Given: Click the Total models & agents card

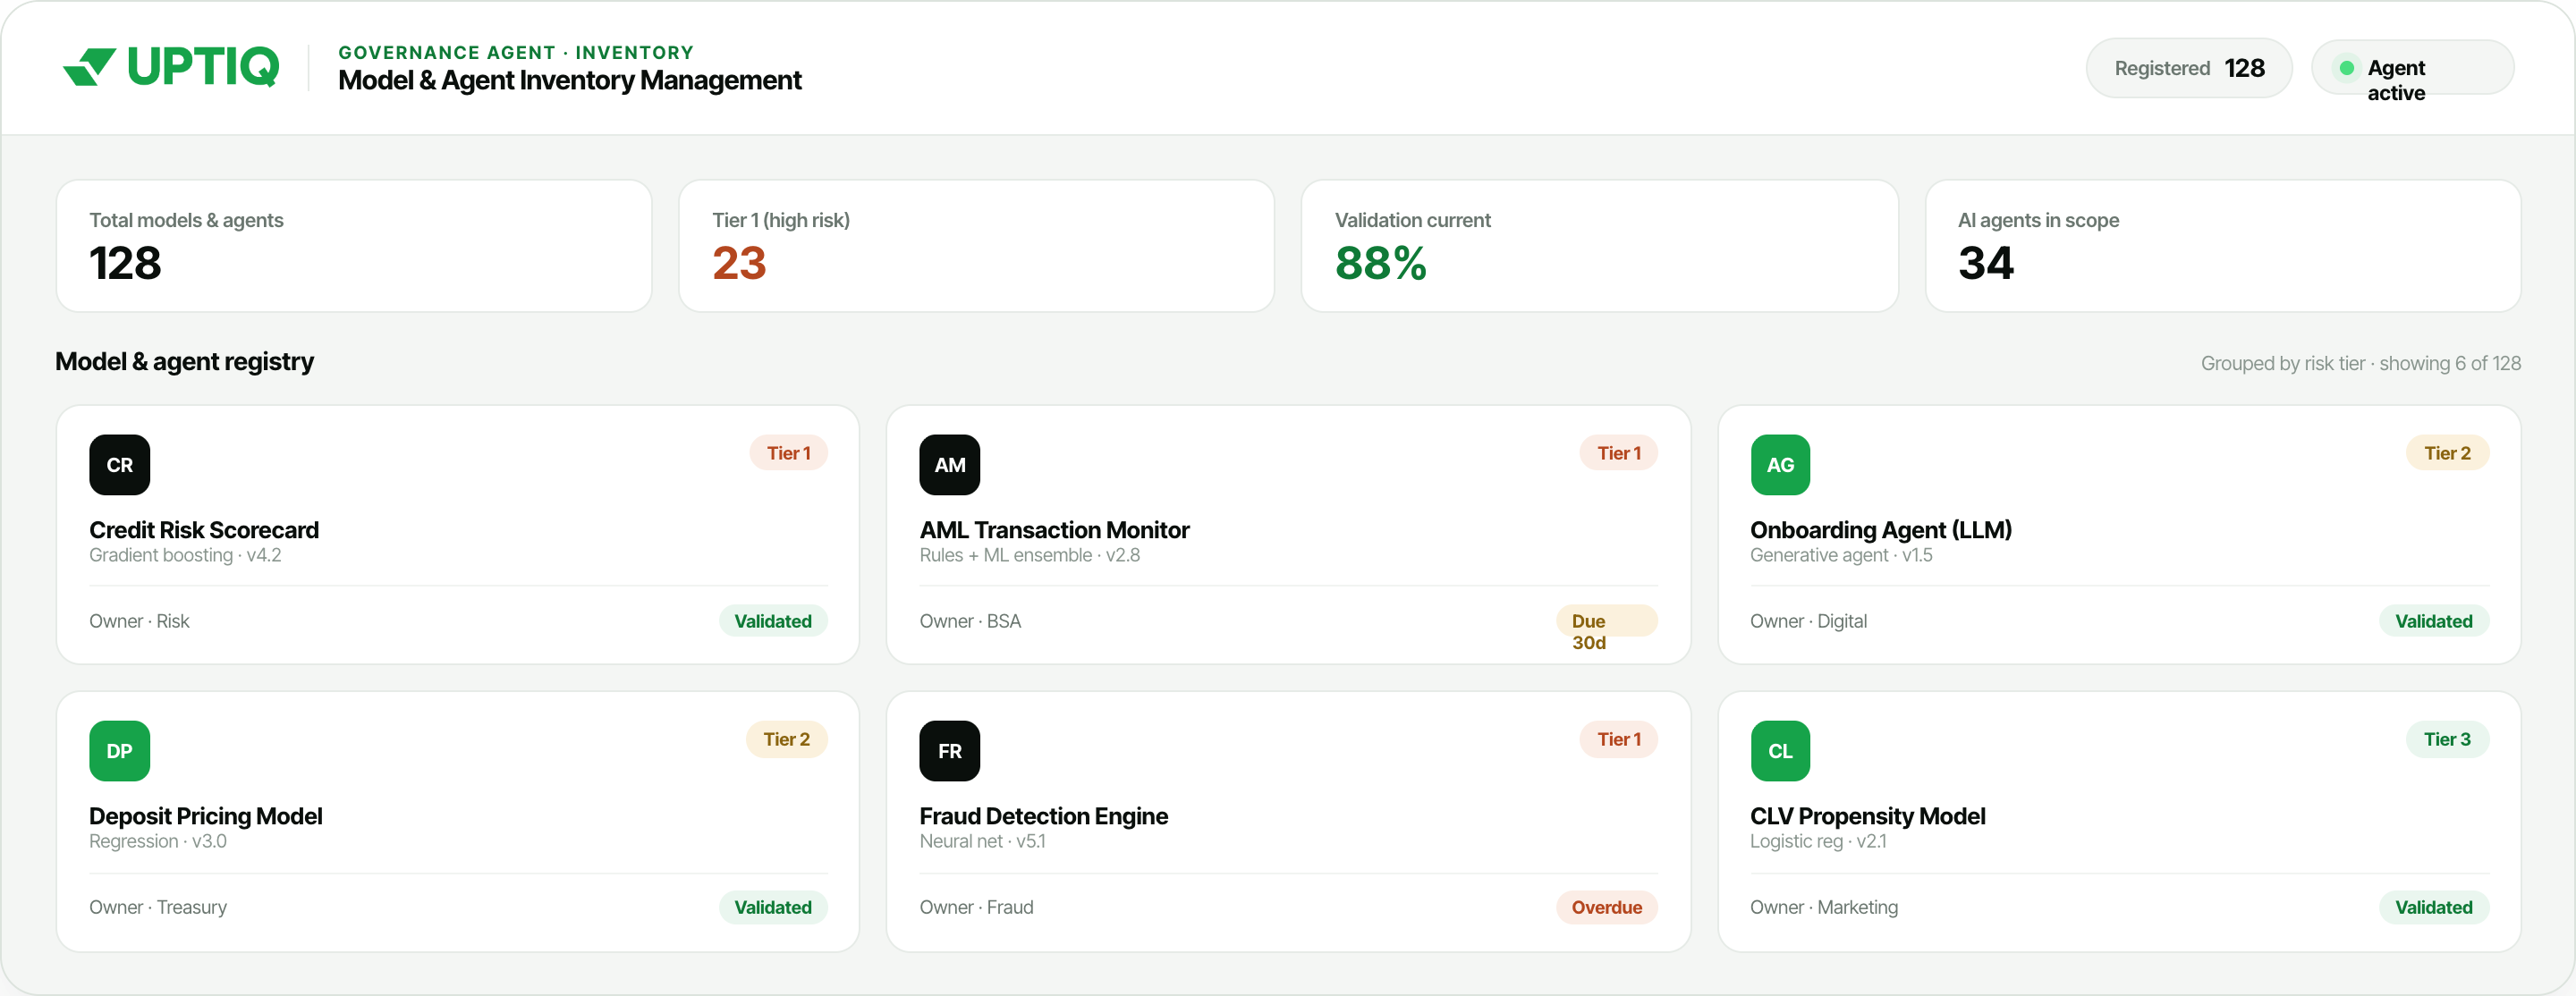Looking at the screenshot, I should 354,246.
